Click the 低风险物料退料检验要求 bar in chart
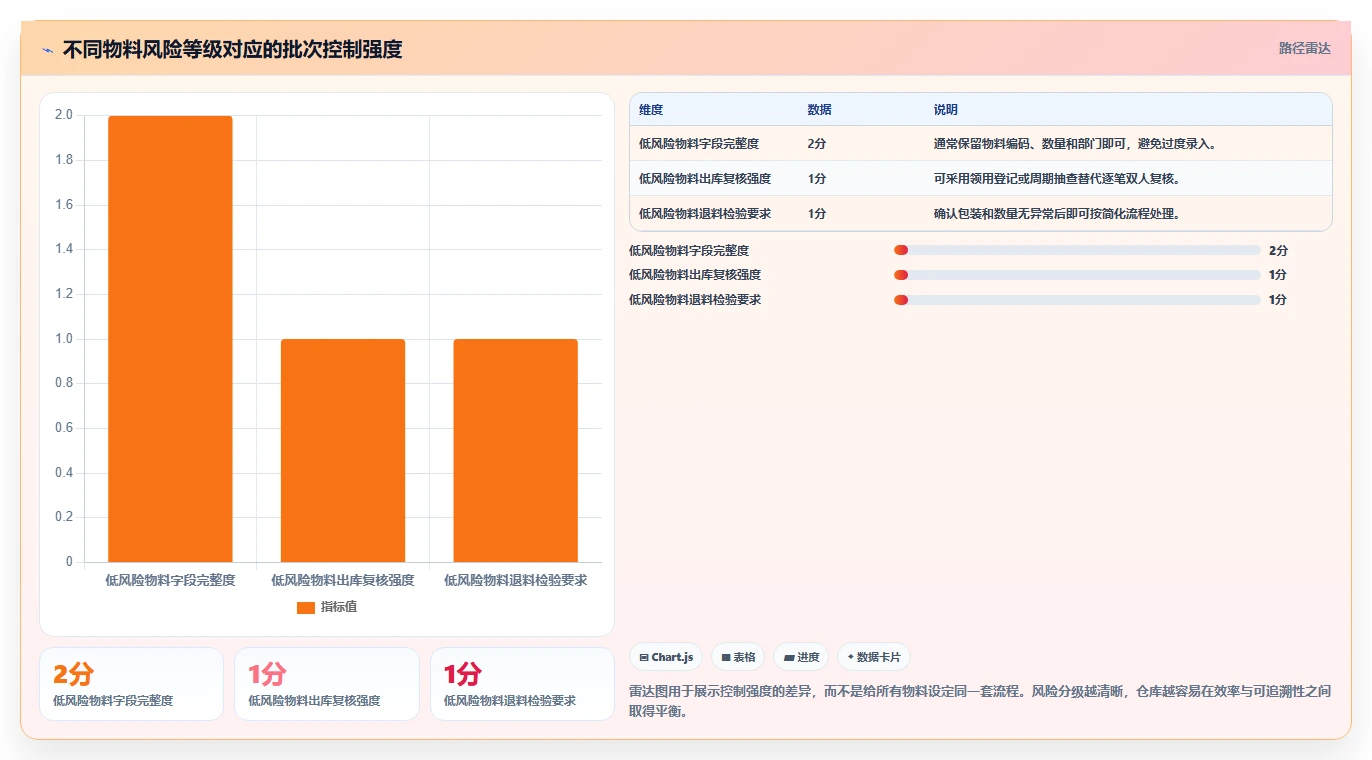Image resolution: width=1372 pixels, height=760 pixels. pyautogui.click(x=515, y=451)
